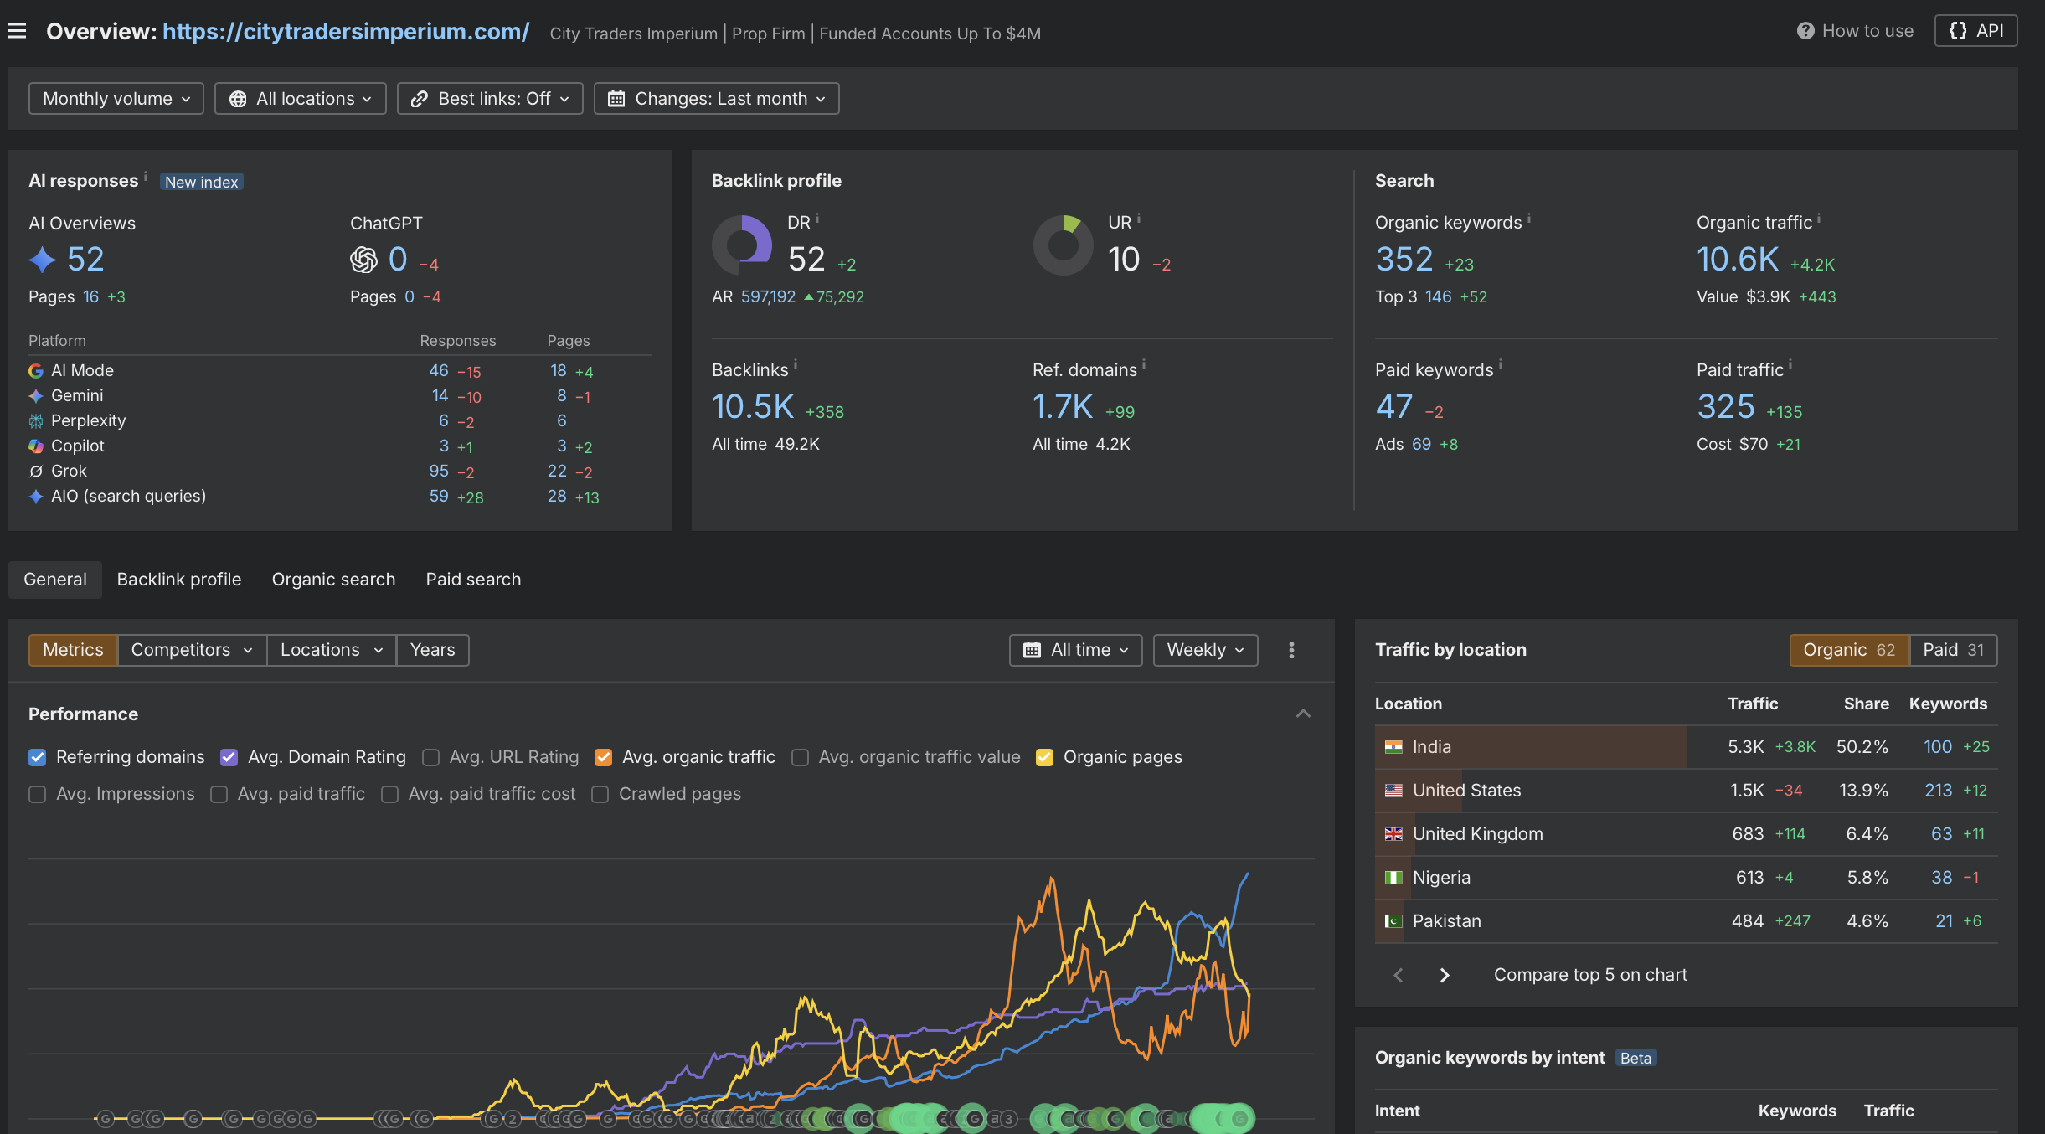Click the Grok platform icon
This screenshot has height=1134, width=2045.
[36, 471]
